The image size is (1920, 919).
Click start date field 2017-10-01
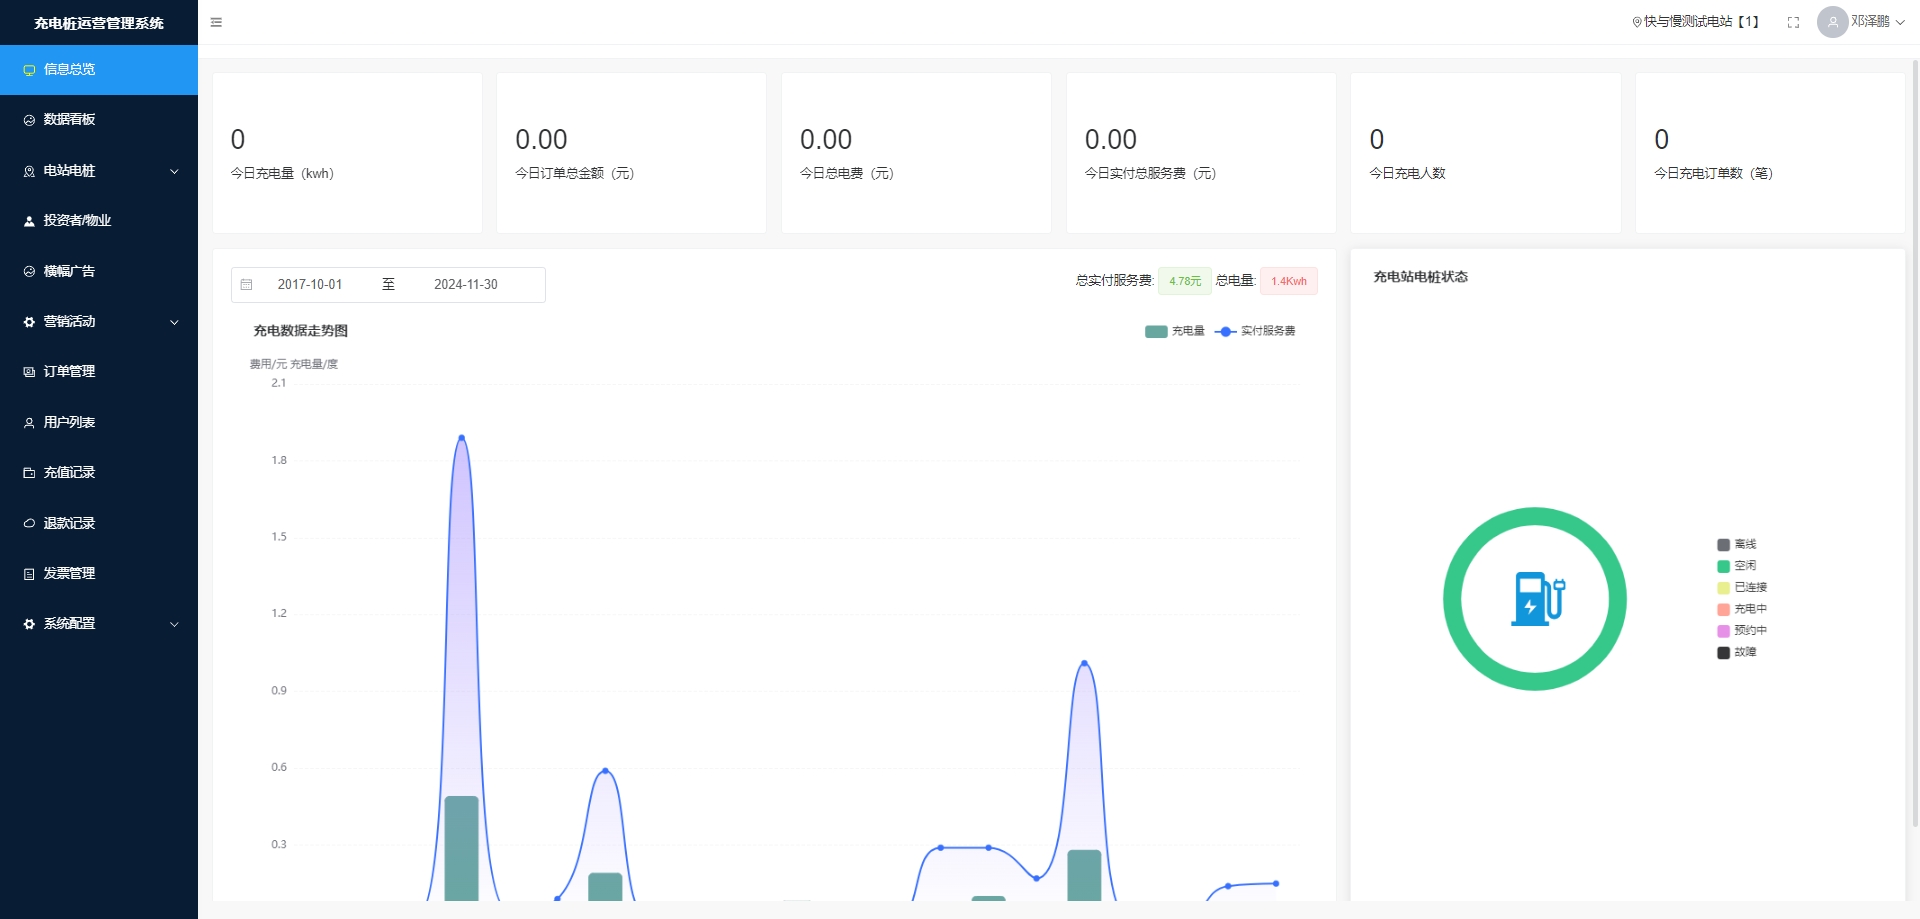click(310, 285)
